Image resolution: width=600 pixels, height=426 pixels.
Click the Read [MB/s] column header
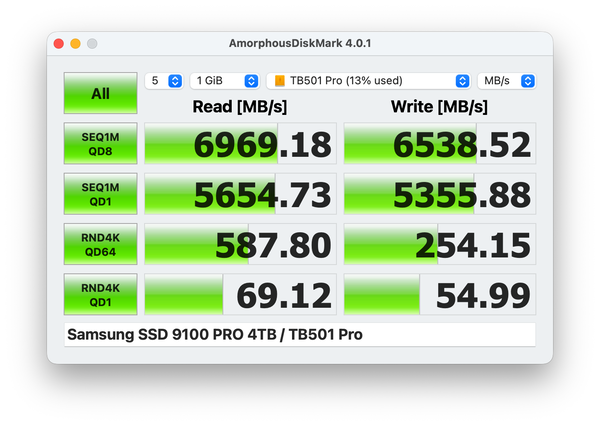[x=240, y=107]
